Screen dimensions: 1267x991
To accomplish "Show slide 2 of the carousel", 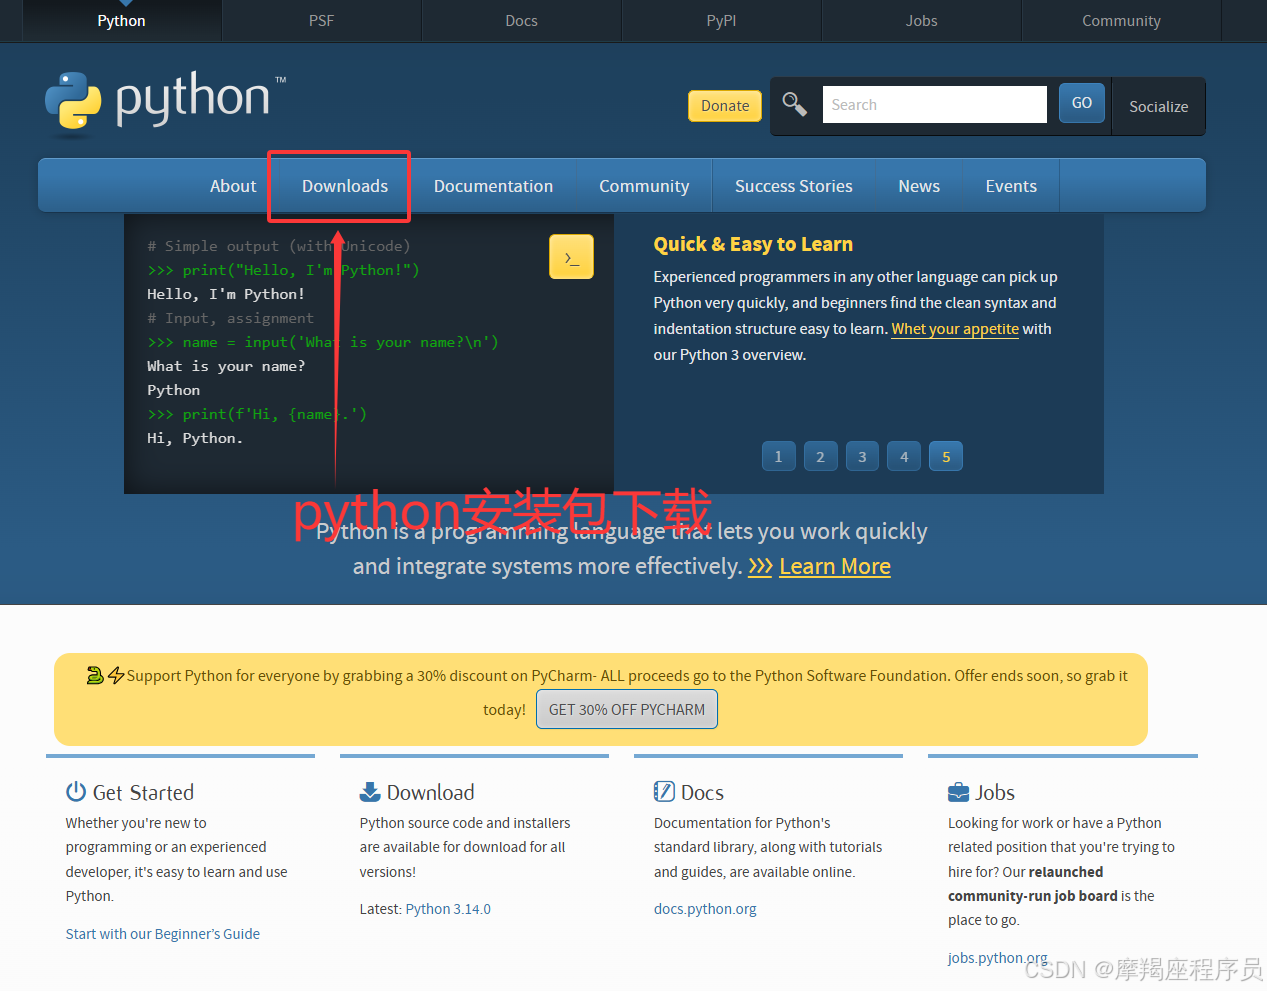I will (x=820, y=457).
